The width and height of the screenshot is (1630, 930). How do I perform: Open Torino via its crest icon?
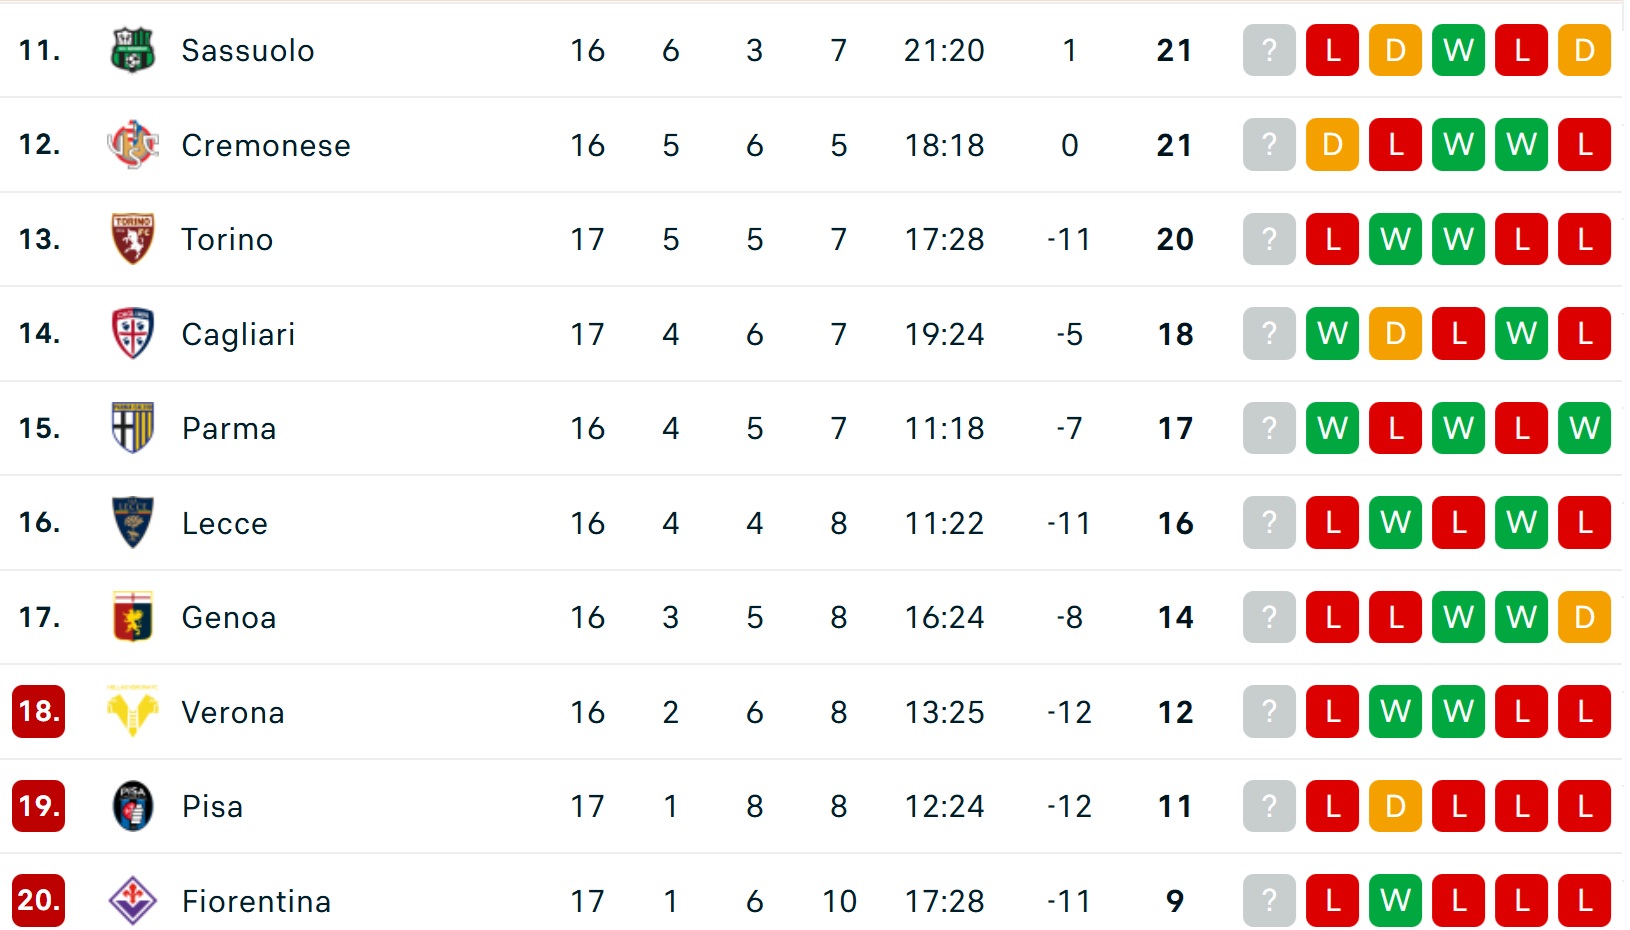click(132, 239)
